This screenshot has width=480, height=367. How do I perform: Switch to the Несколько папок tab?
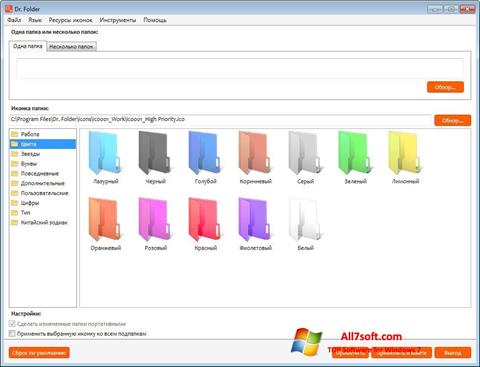point(71,47)
